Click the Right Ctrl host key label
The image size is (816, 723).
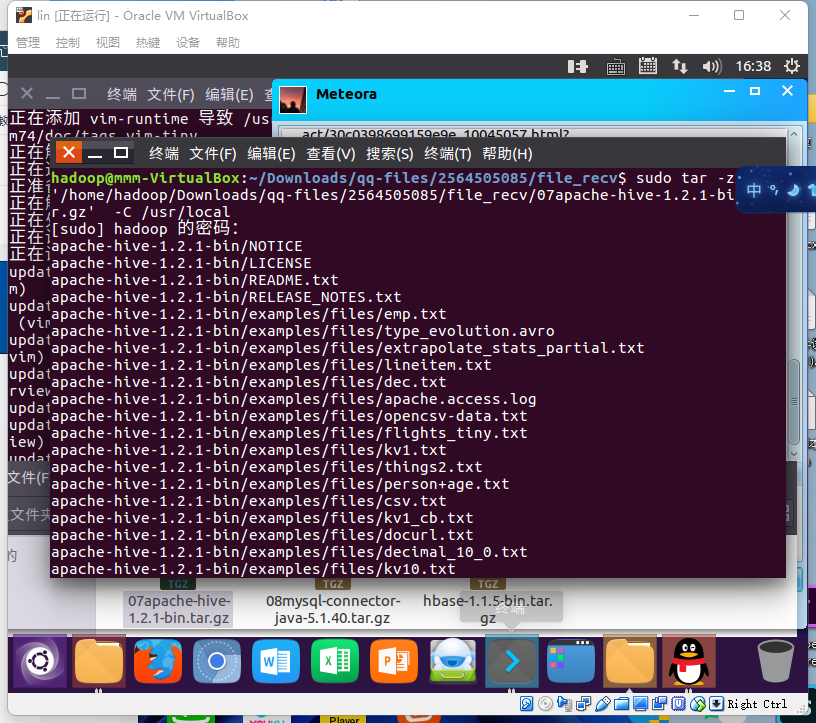point(757,704)
